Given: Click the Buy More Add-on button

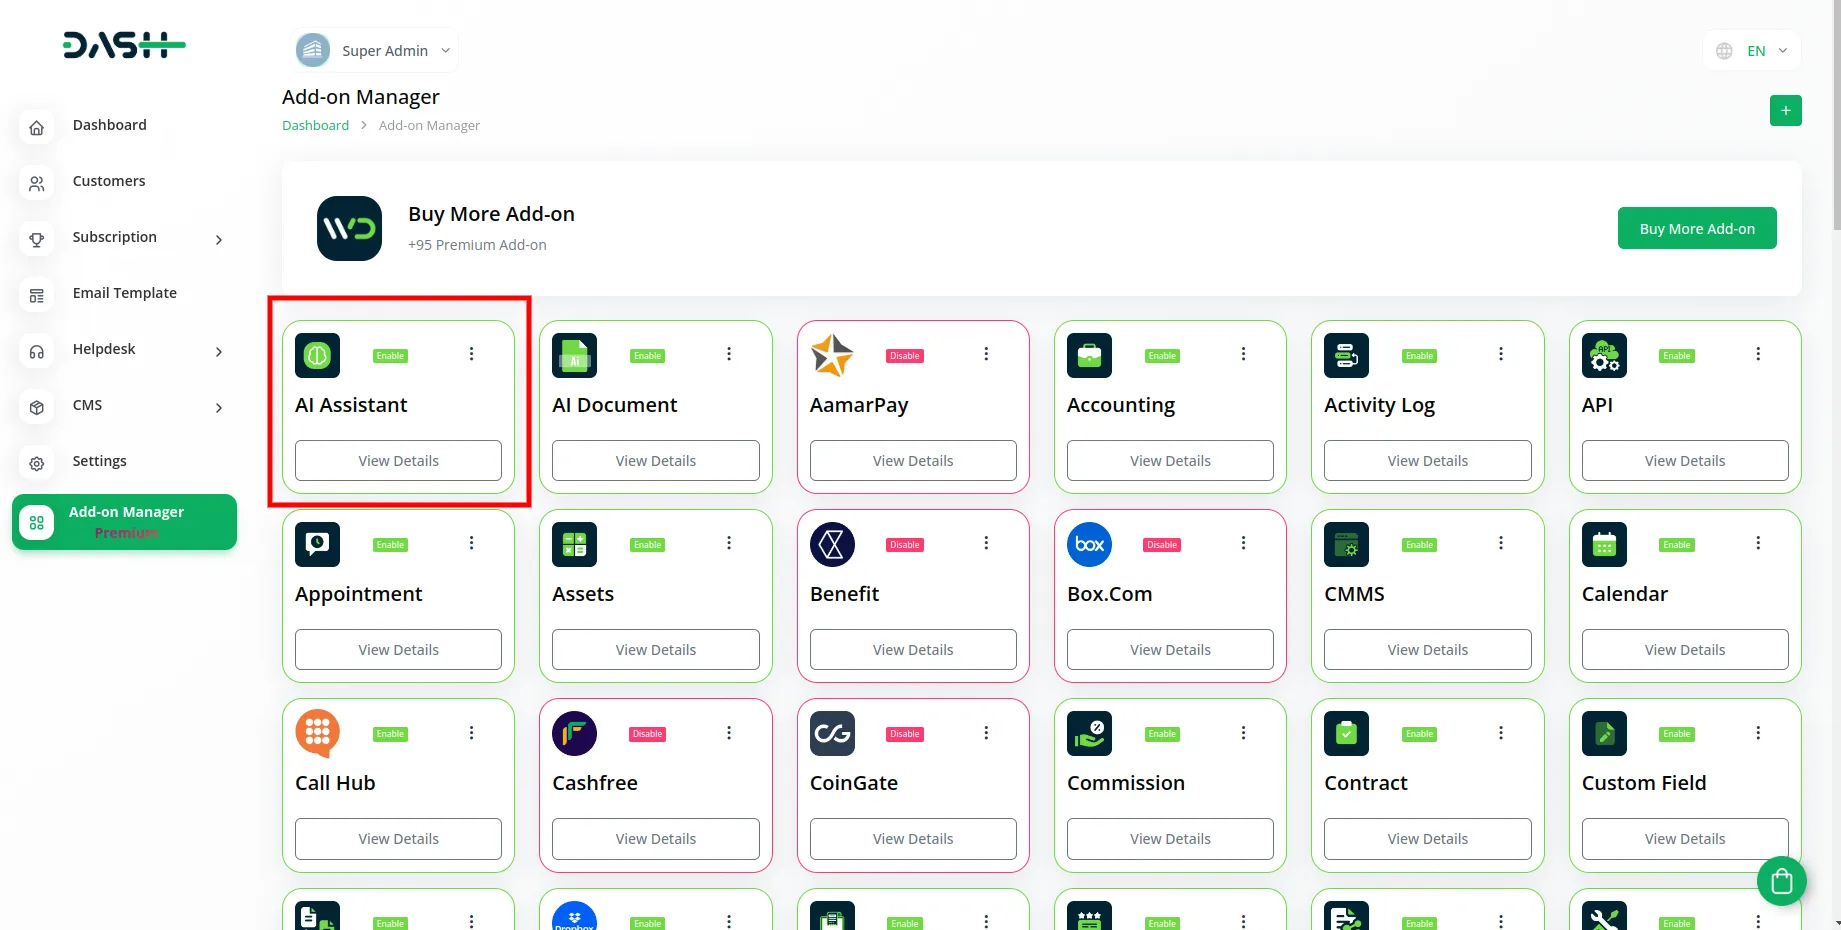Looking at the screenshot, I should [x=1697, y=228].
